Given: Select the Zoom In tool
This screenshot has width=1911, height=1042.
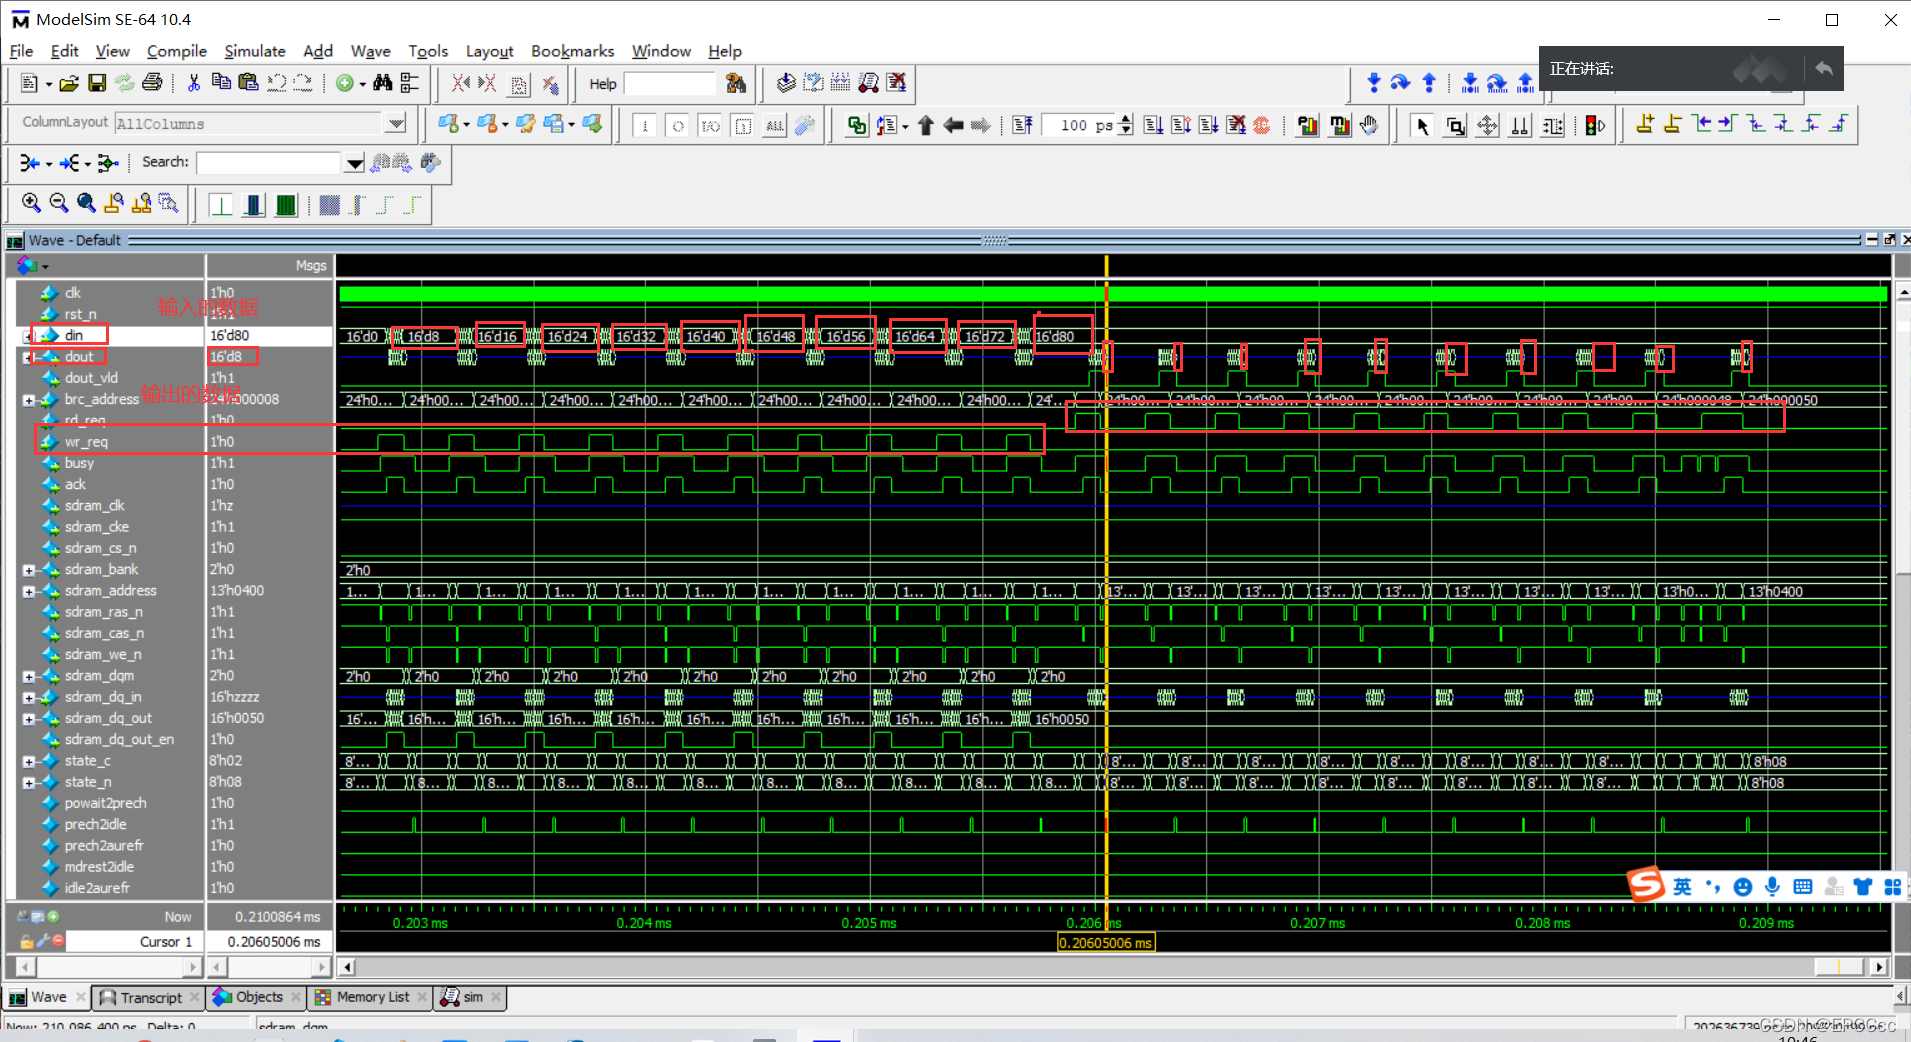Looking at the screenshot, I should 30,203.
